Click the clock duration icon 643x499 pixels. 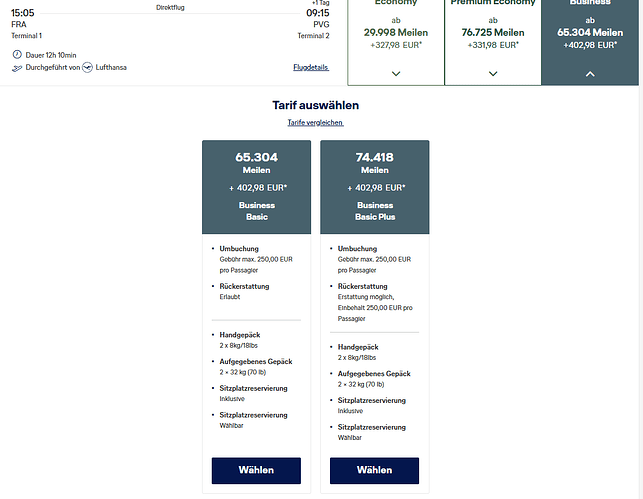tap(17, 55)
